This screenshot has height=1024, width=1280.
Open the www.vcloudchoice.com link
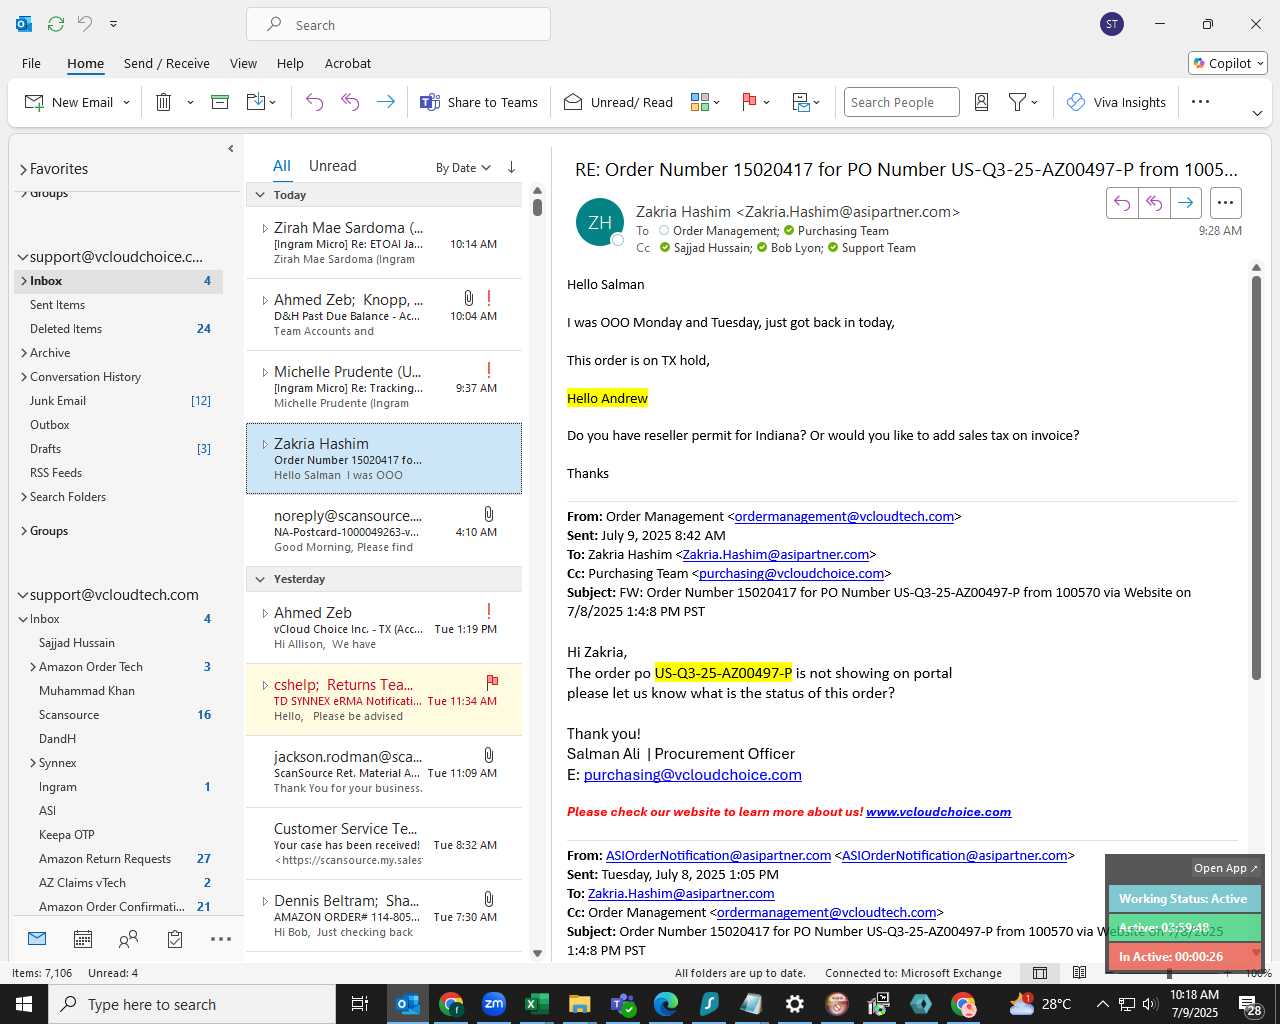click(939, 812)
